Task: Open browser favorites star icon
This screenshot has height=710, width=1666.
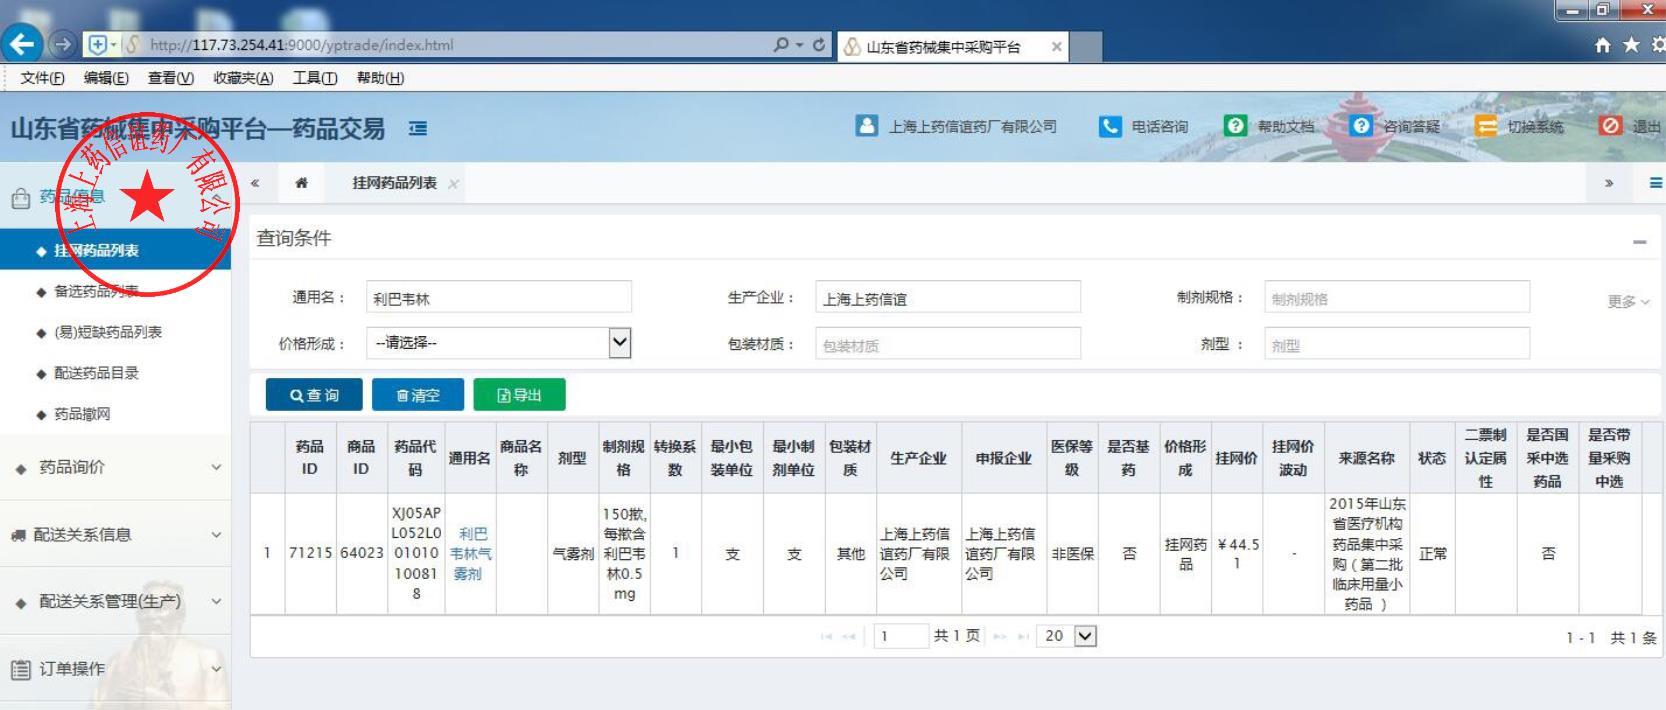Action: coord(1631,45)
